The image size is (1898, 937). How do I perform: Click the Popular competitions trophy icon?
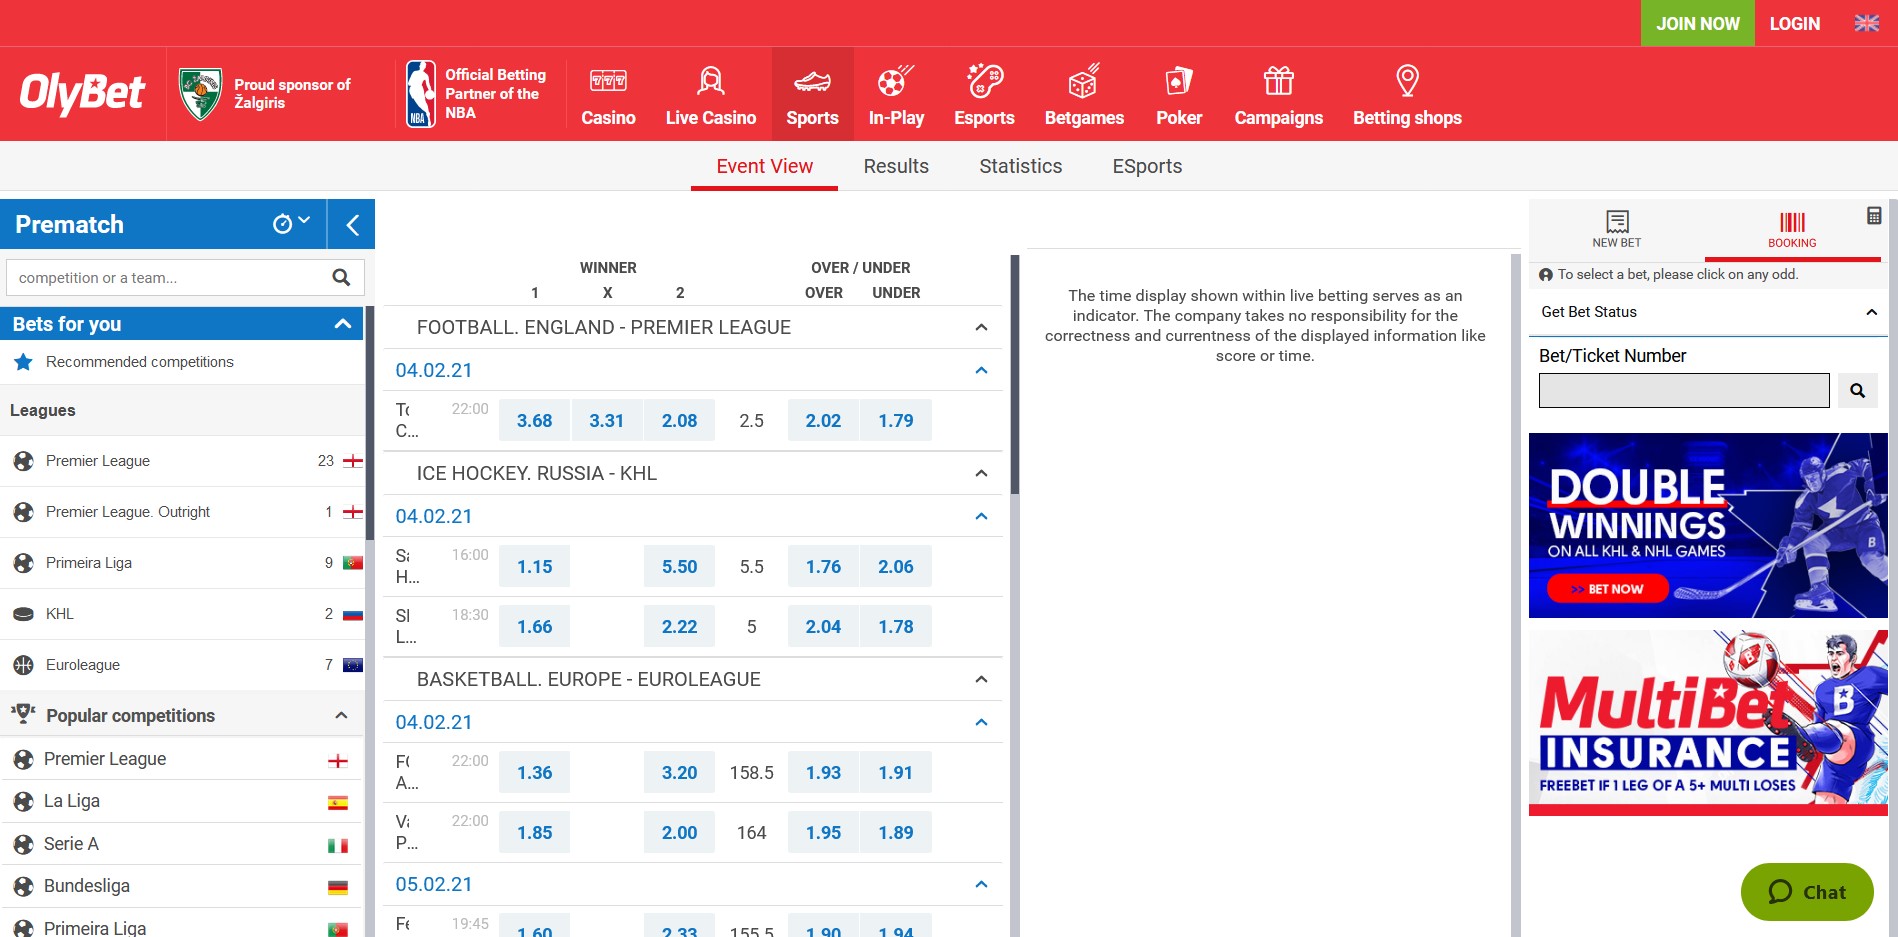point(23,714)
